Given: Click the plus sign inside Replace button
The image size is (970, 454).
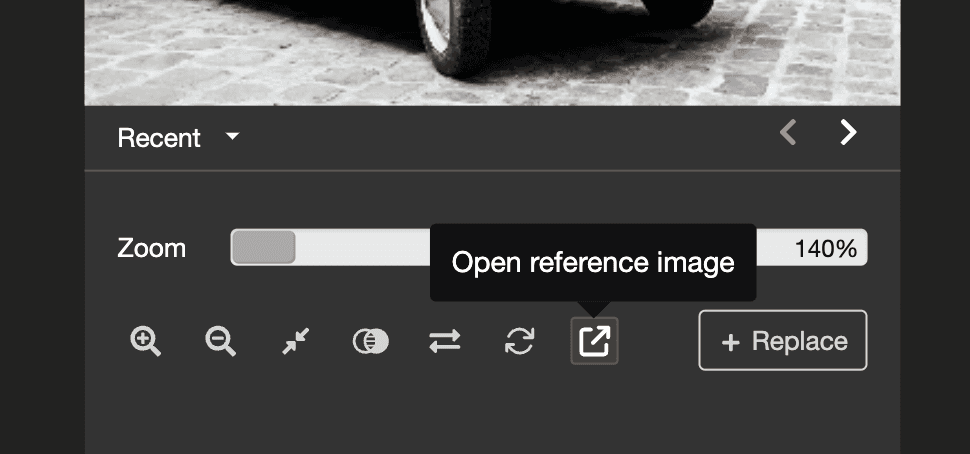Looking at the screenshot, I should [730, 342].
